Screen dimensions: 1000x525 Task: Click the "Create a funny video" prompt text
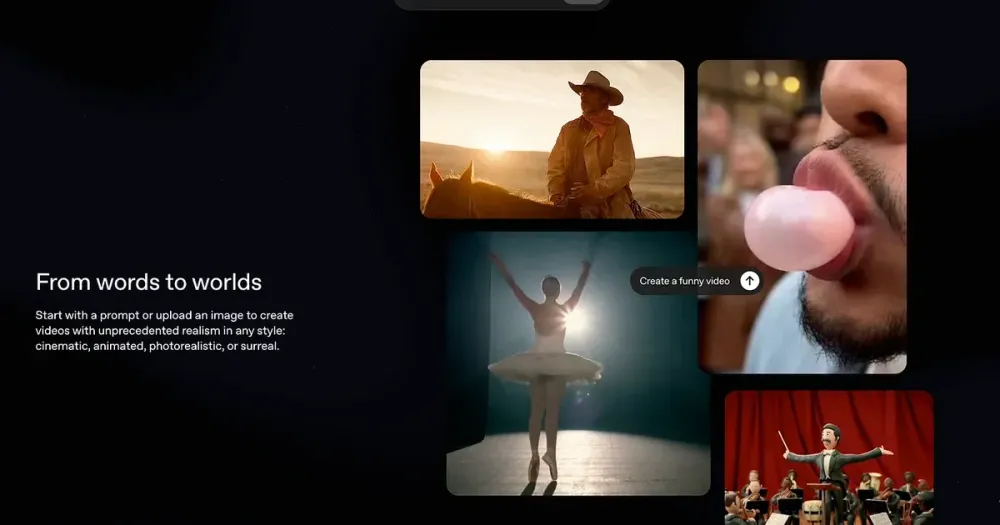click(684, 281)
